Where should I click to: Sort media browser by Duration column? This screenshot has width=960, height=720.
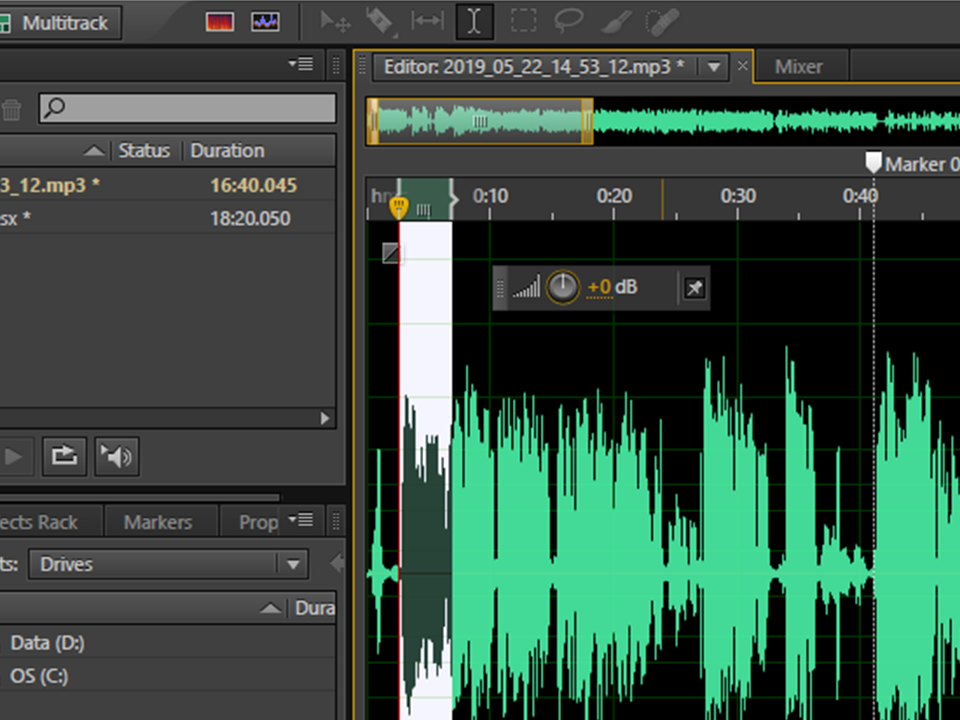(314, 608)
